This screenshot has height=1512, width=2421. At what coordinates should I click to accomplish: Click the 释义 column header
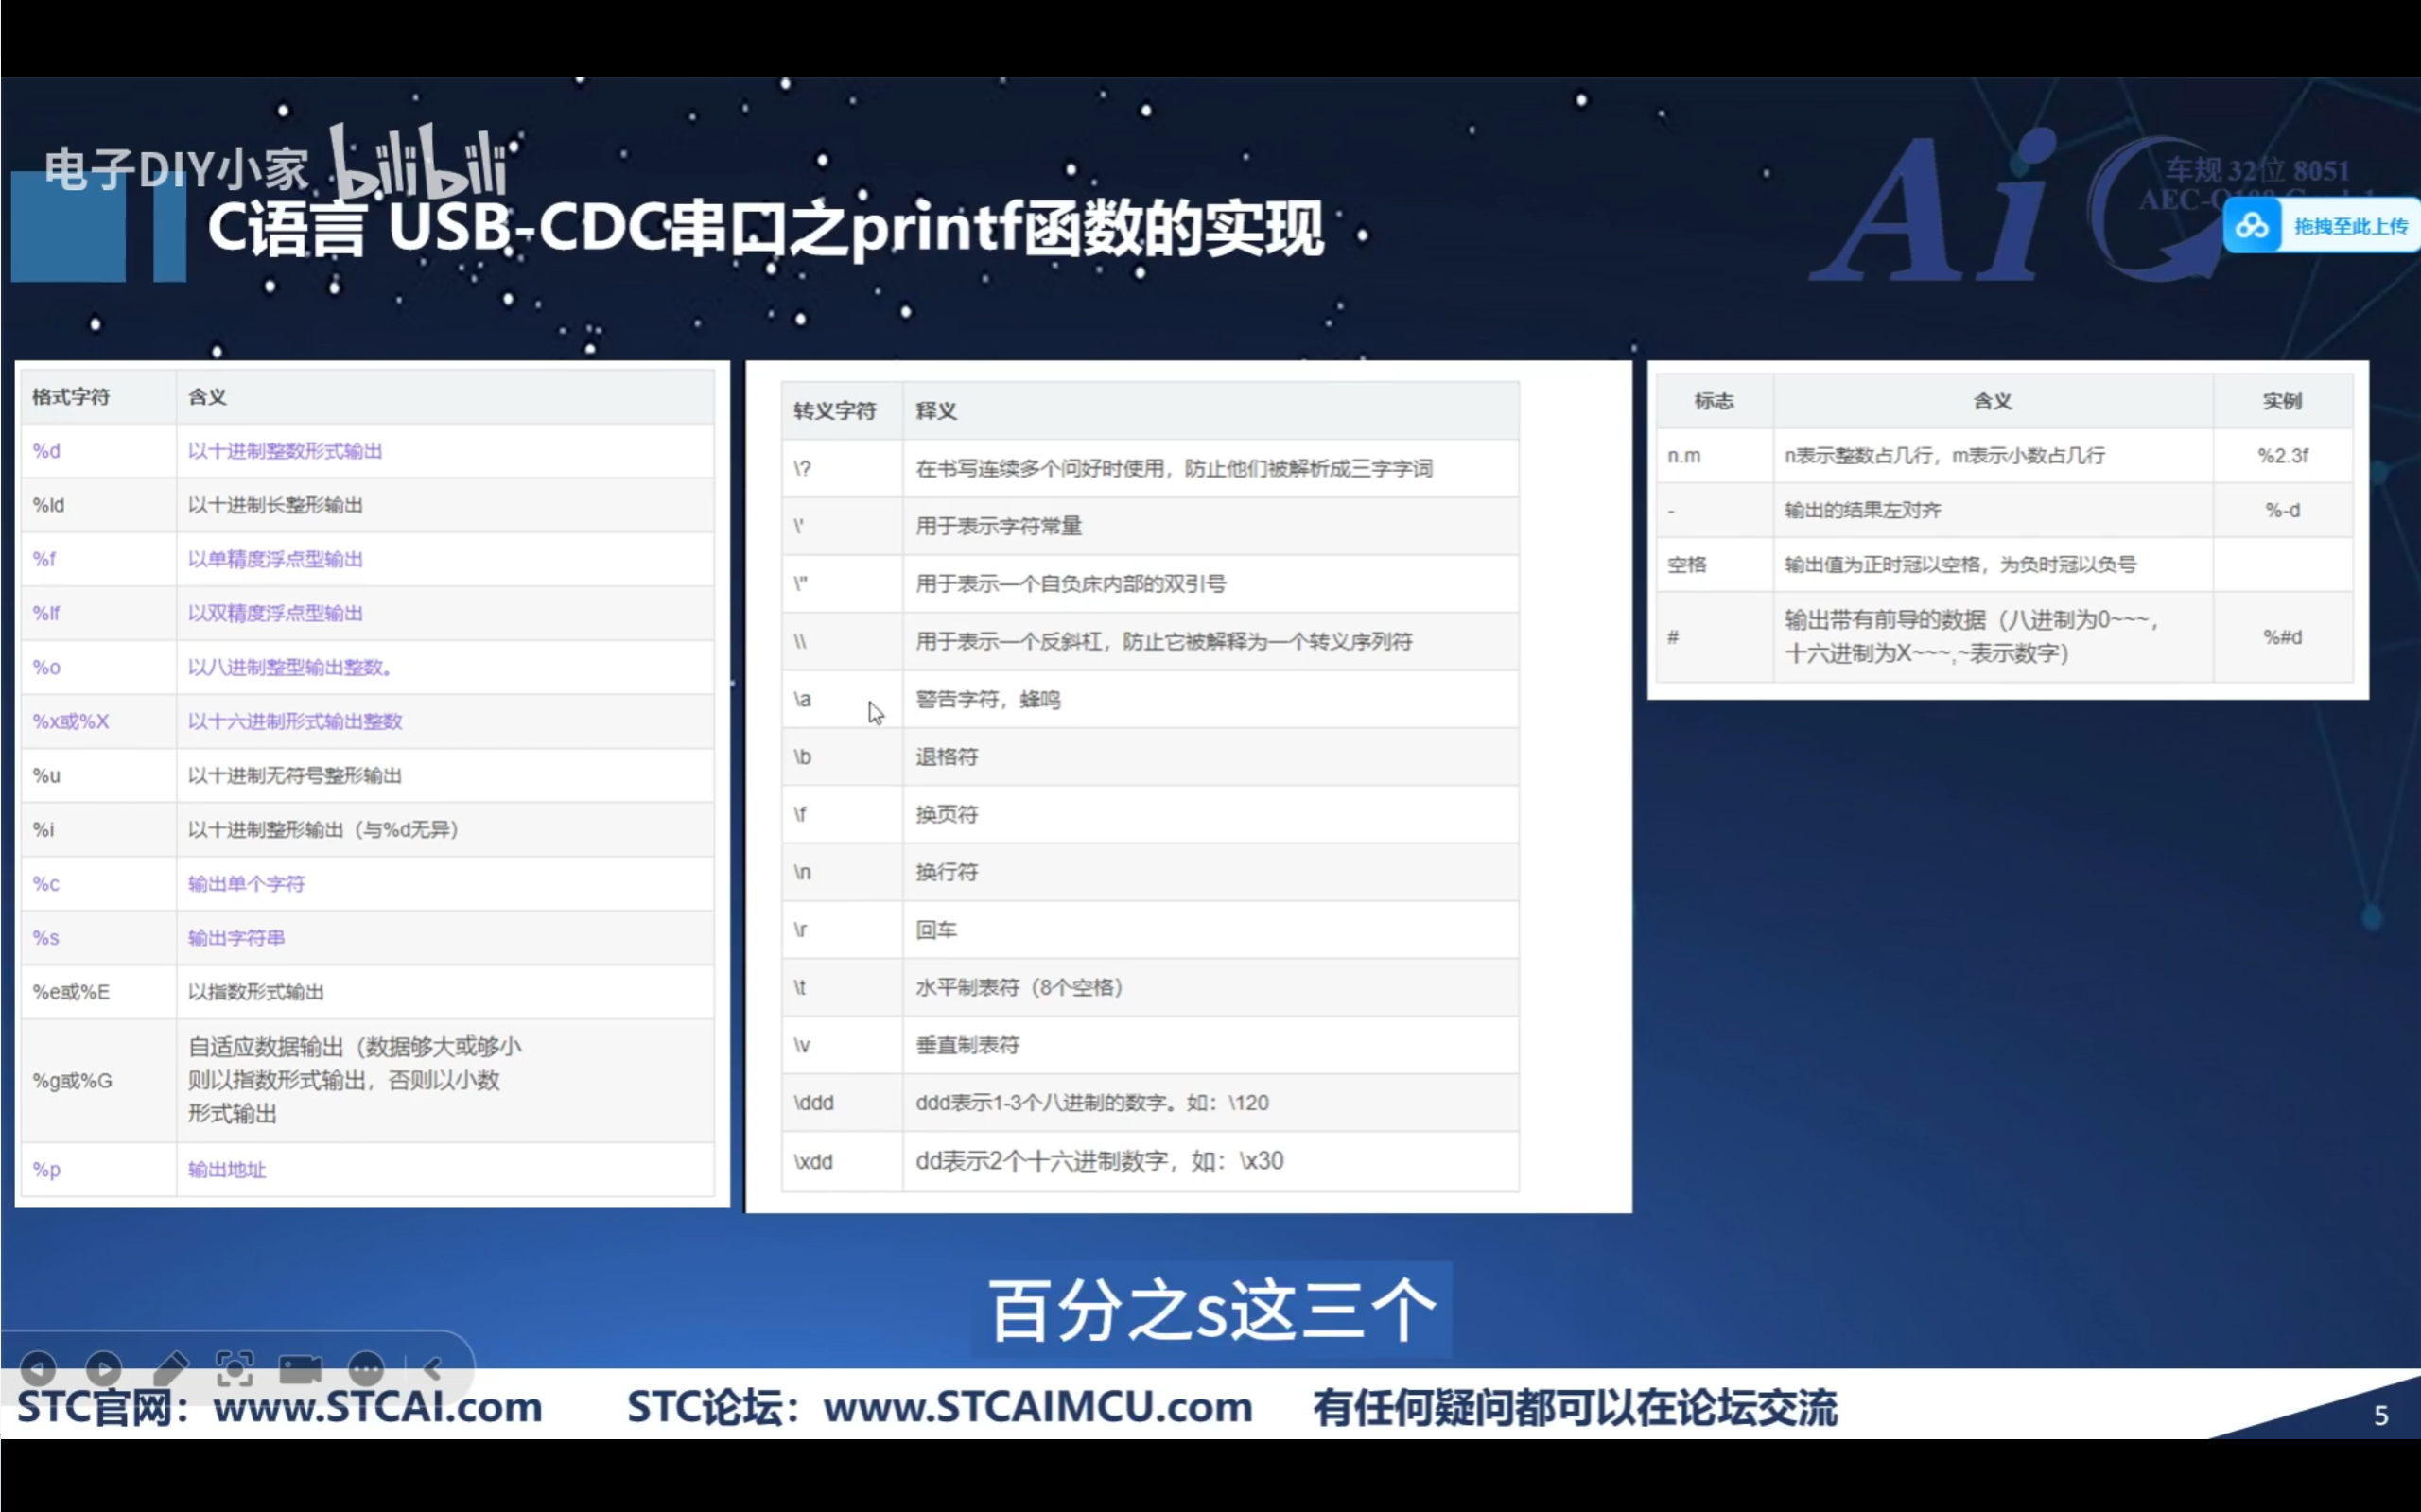pos(1211,411)
